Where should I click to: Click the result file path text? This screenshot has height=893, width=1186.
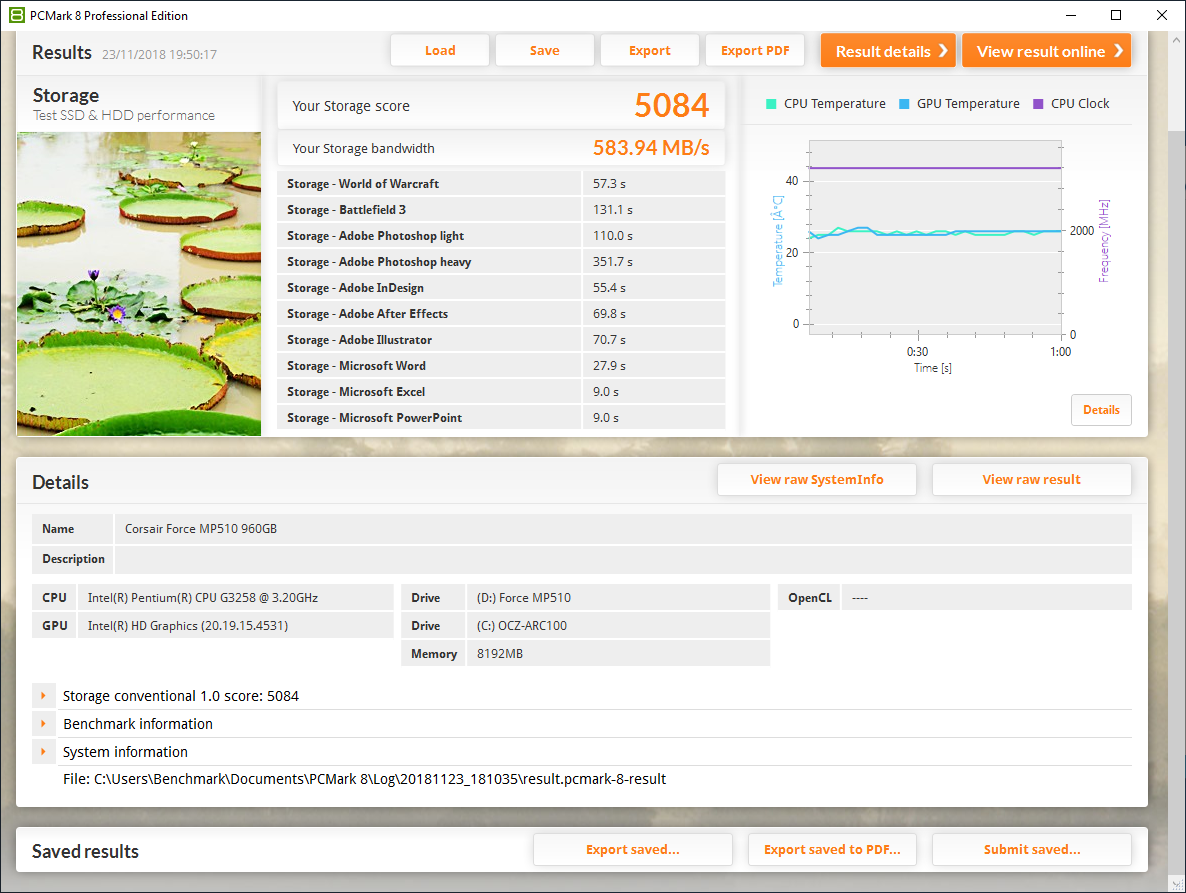click(x=365, y=779)
